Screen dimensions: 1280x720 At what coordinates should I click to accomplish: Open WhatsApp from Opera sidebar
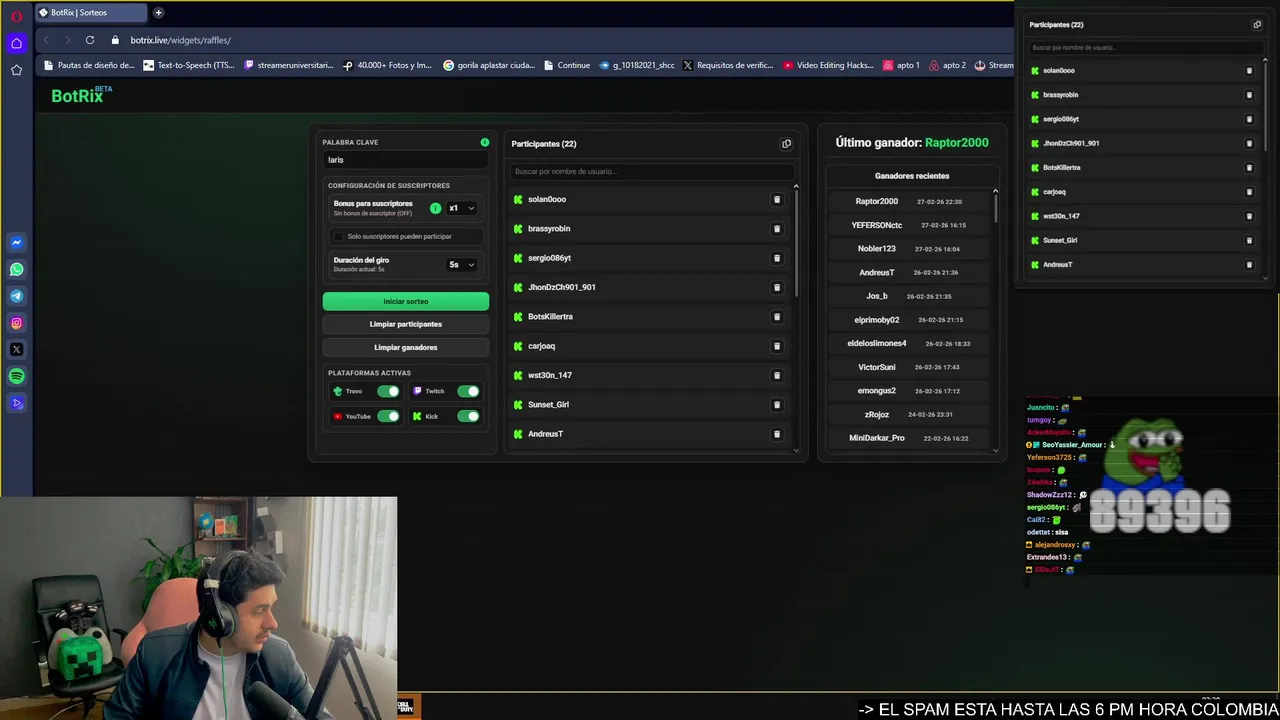17,269
